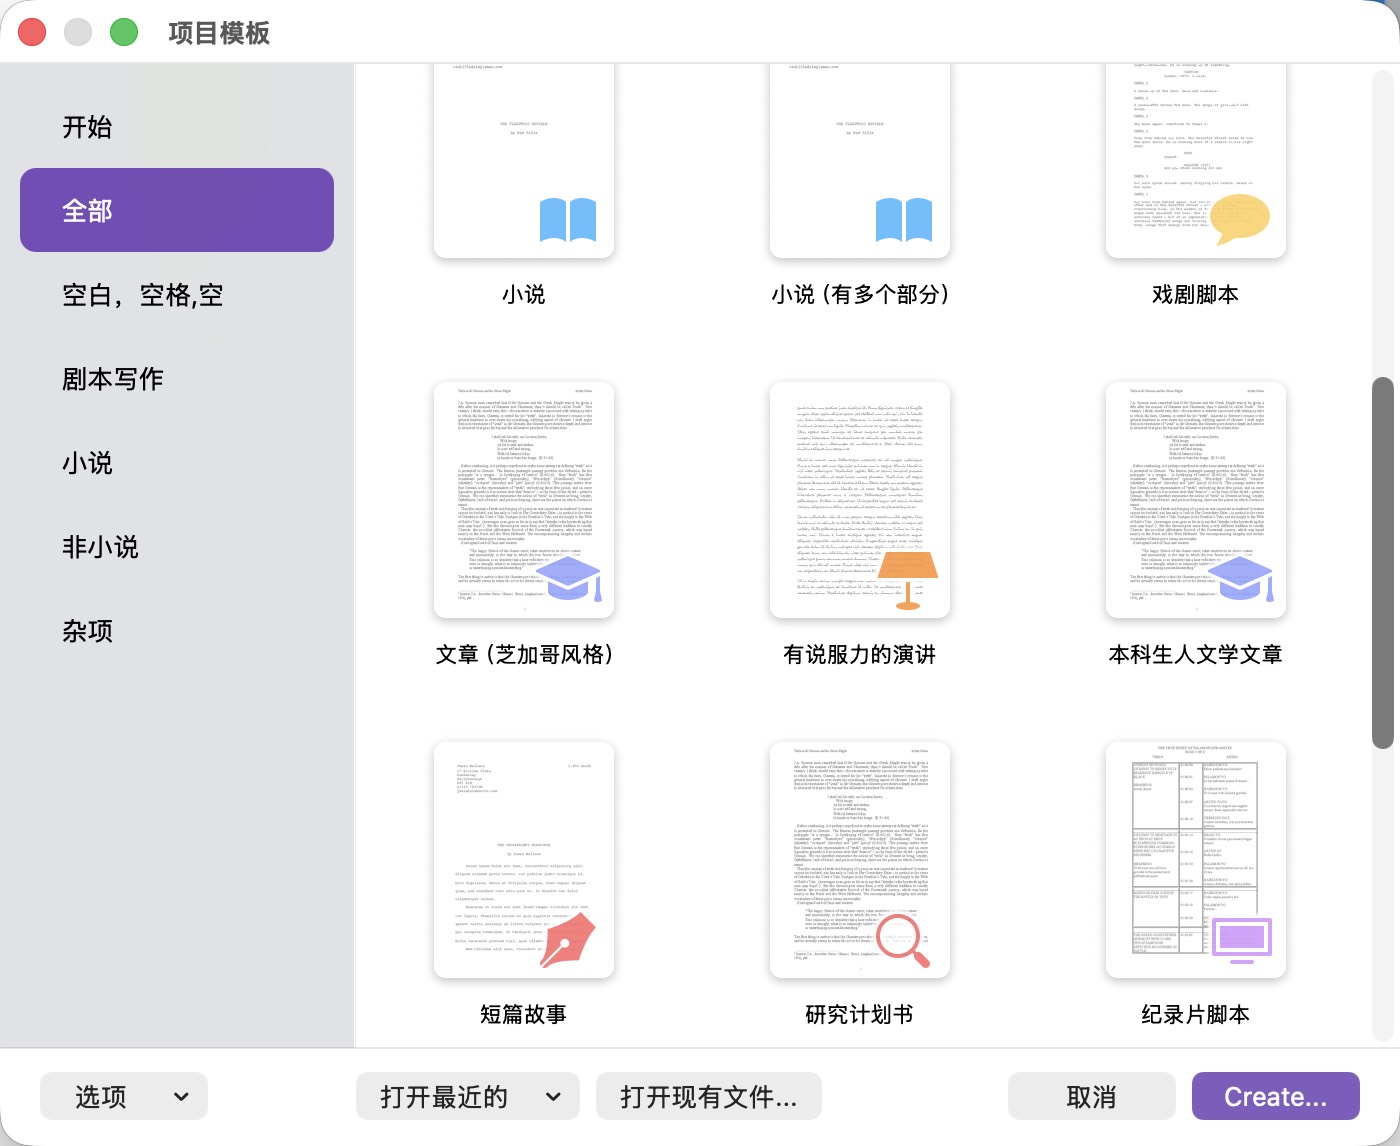Click the 取消 button
1400x1146 pixels.
pyautogui.click(x=1091, y=1096)
